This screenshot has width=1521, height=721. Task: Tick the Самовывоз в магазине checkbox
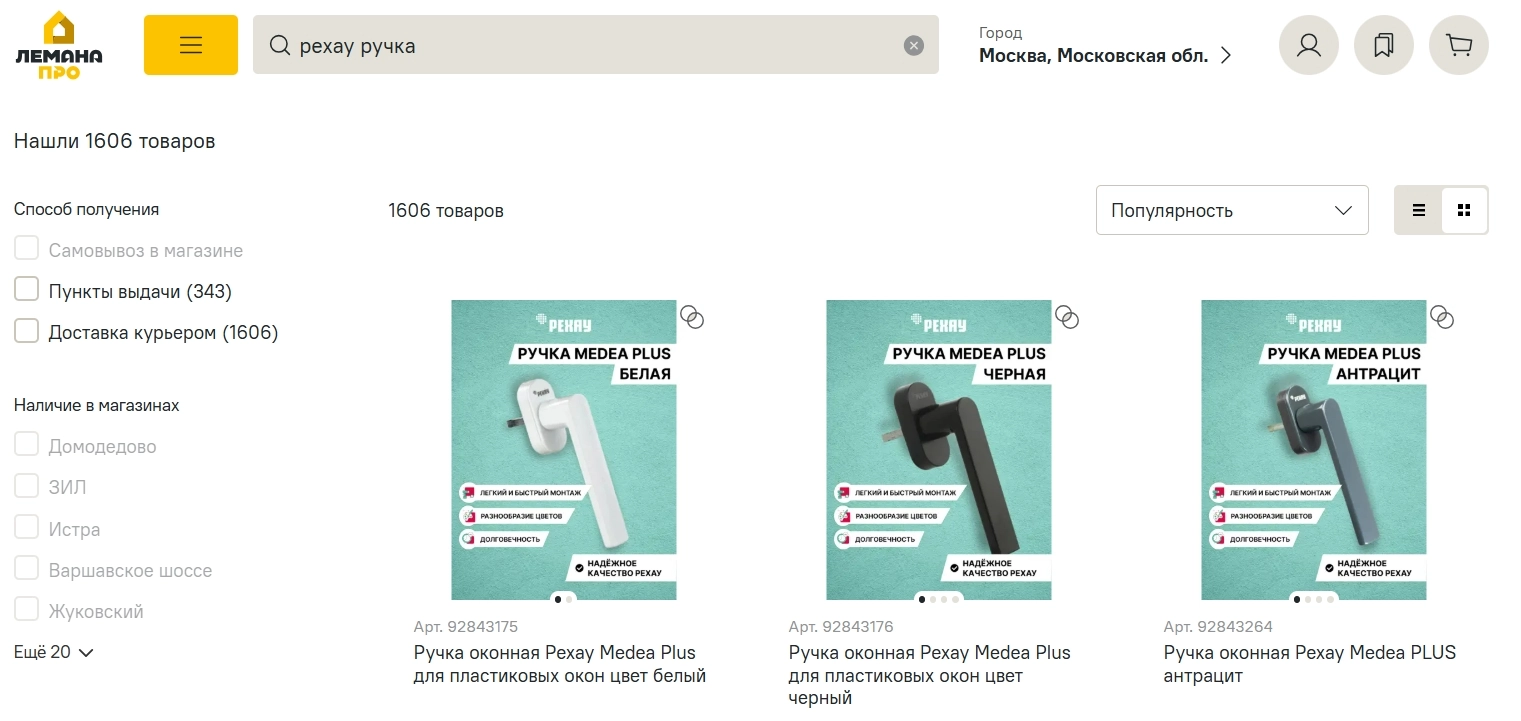tap(27, 250)
